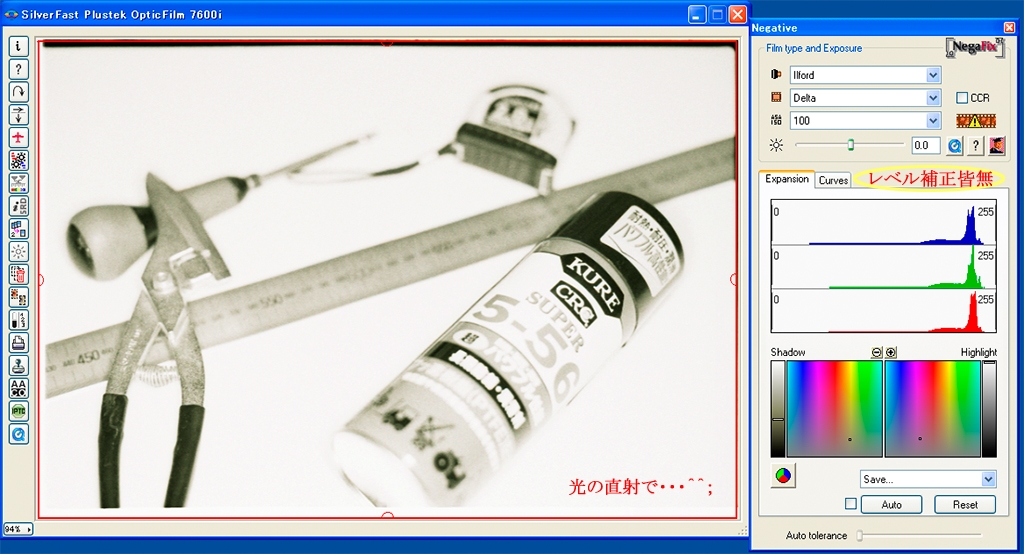Open the Ilford film manufacturer dropdown
Image resolution: width=1024 pixels, height=554 pixels.
865,75
